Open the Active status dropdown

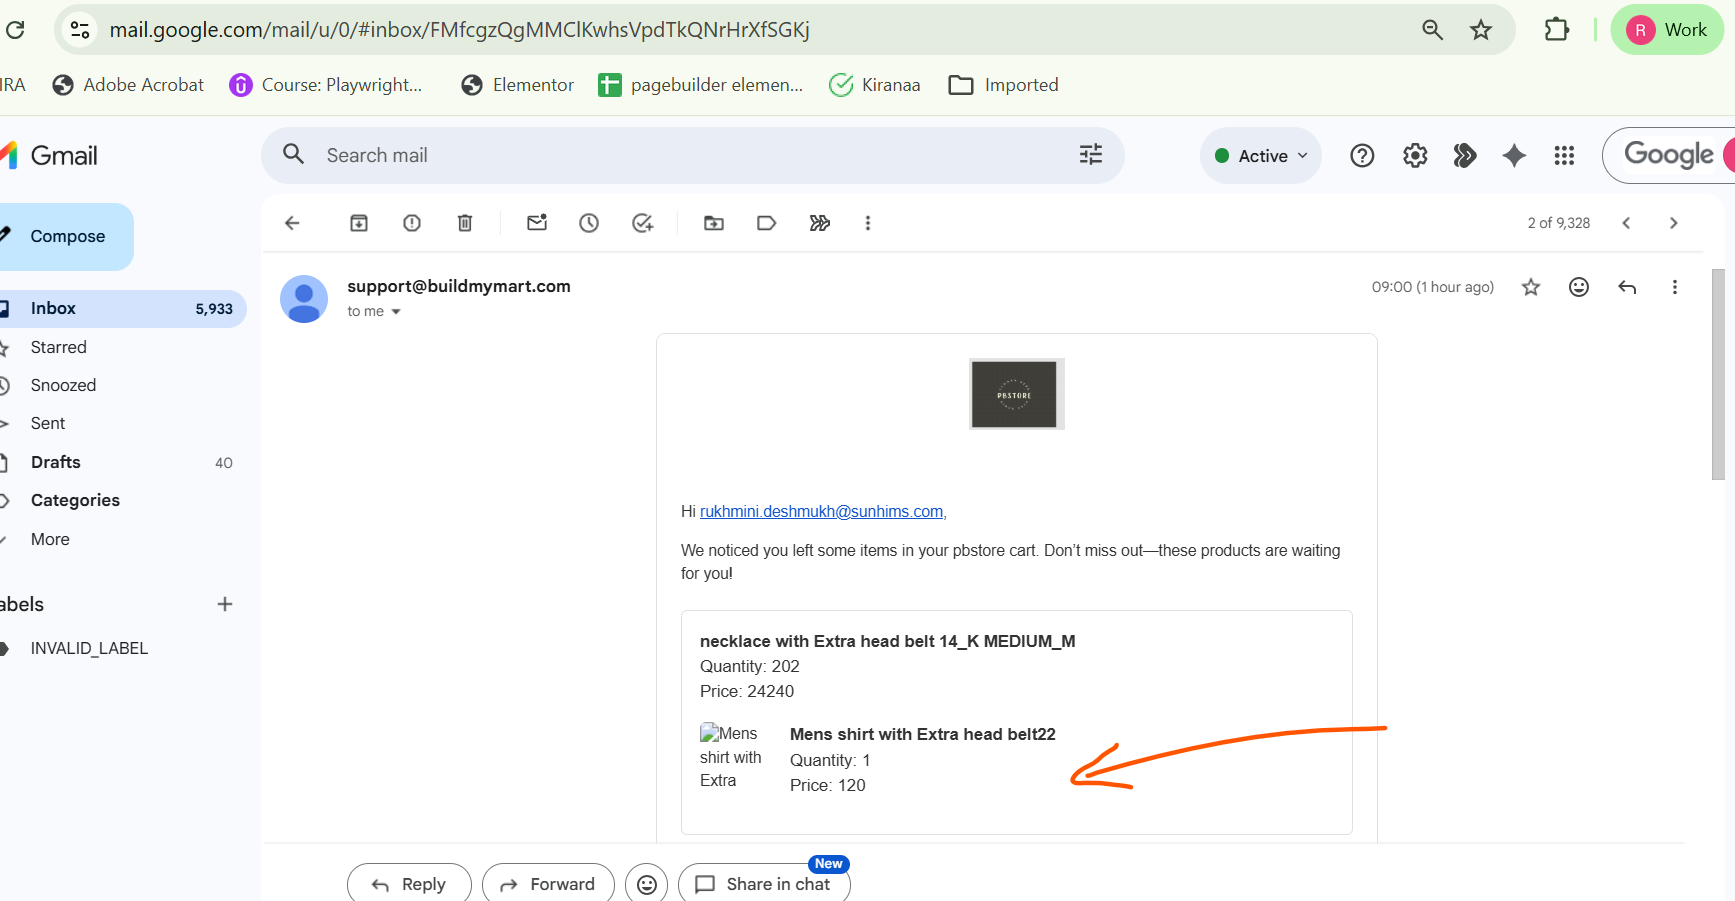click(1261, 156)
